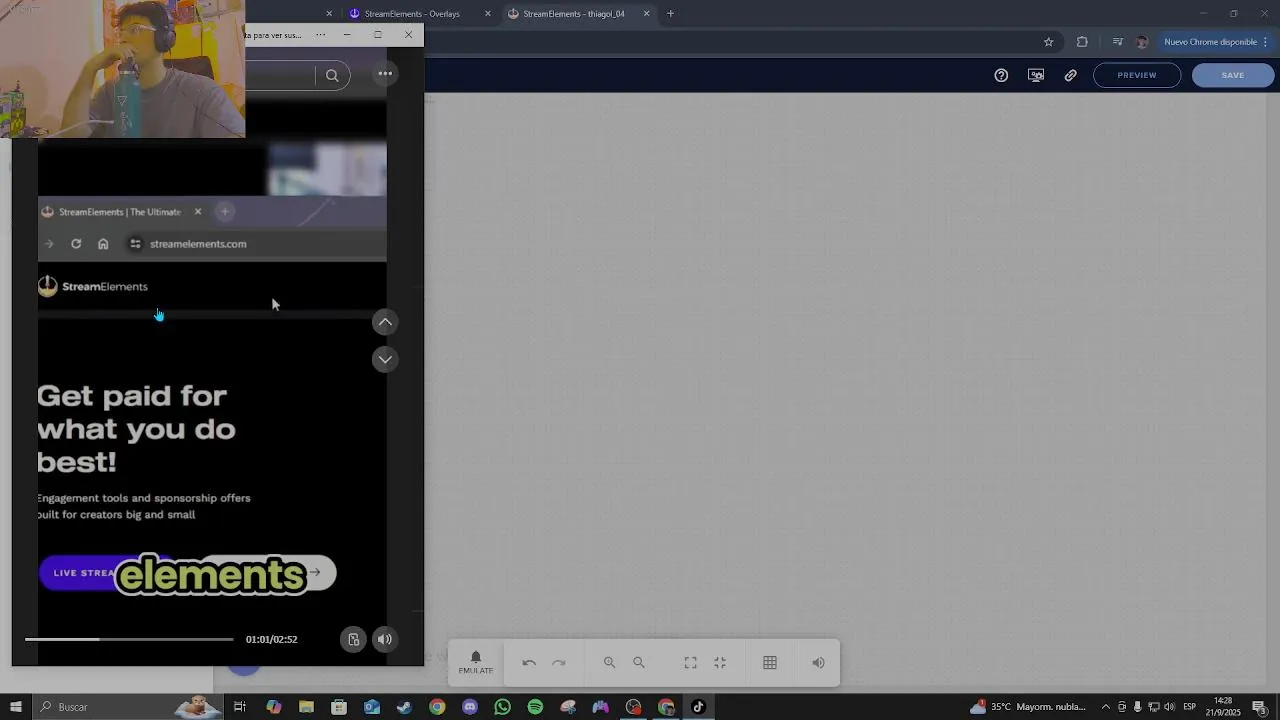Screen dimensions: 1280x720
Task: Open Copilot from the taskbar
Action: 273,707
